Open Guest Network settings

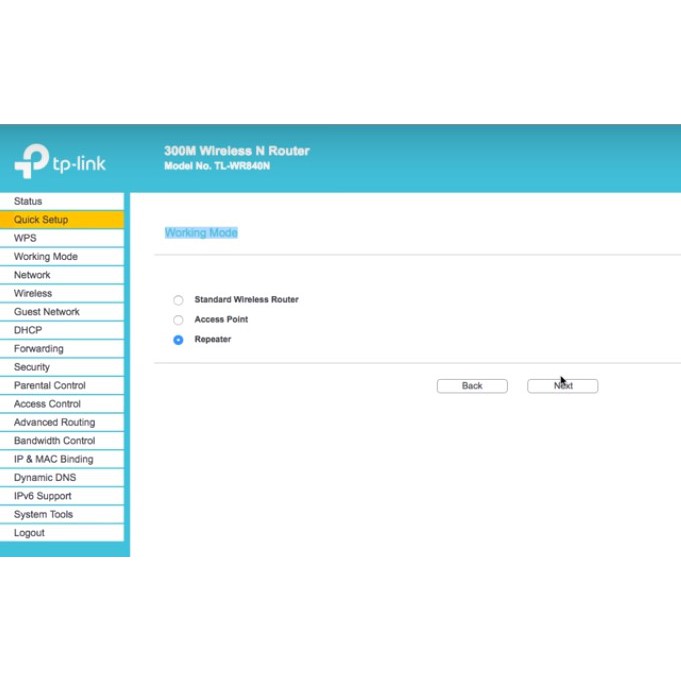pyautogui.click(x=47, y=312)
